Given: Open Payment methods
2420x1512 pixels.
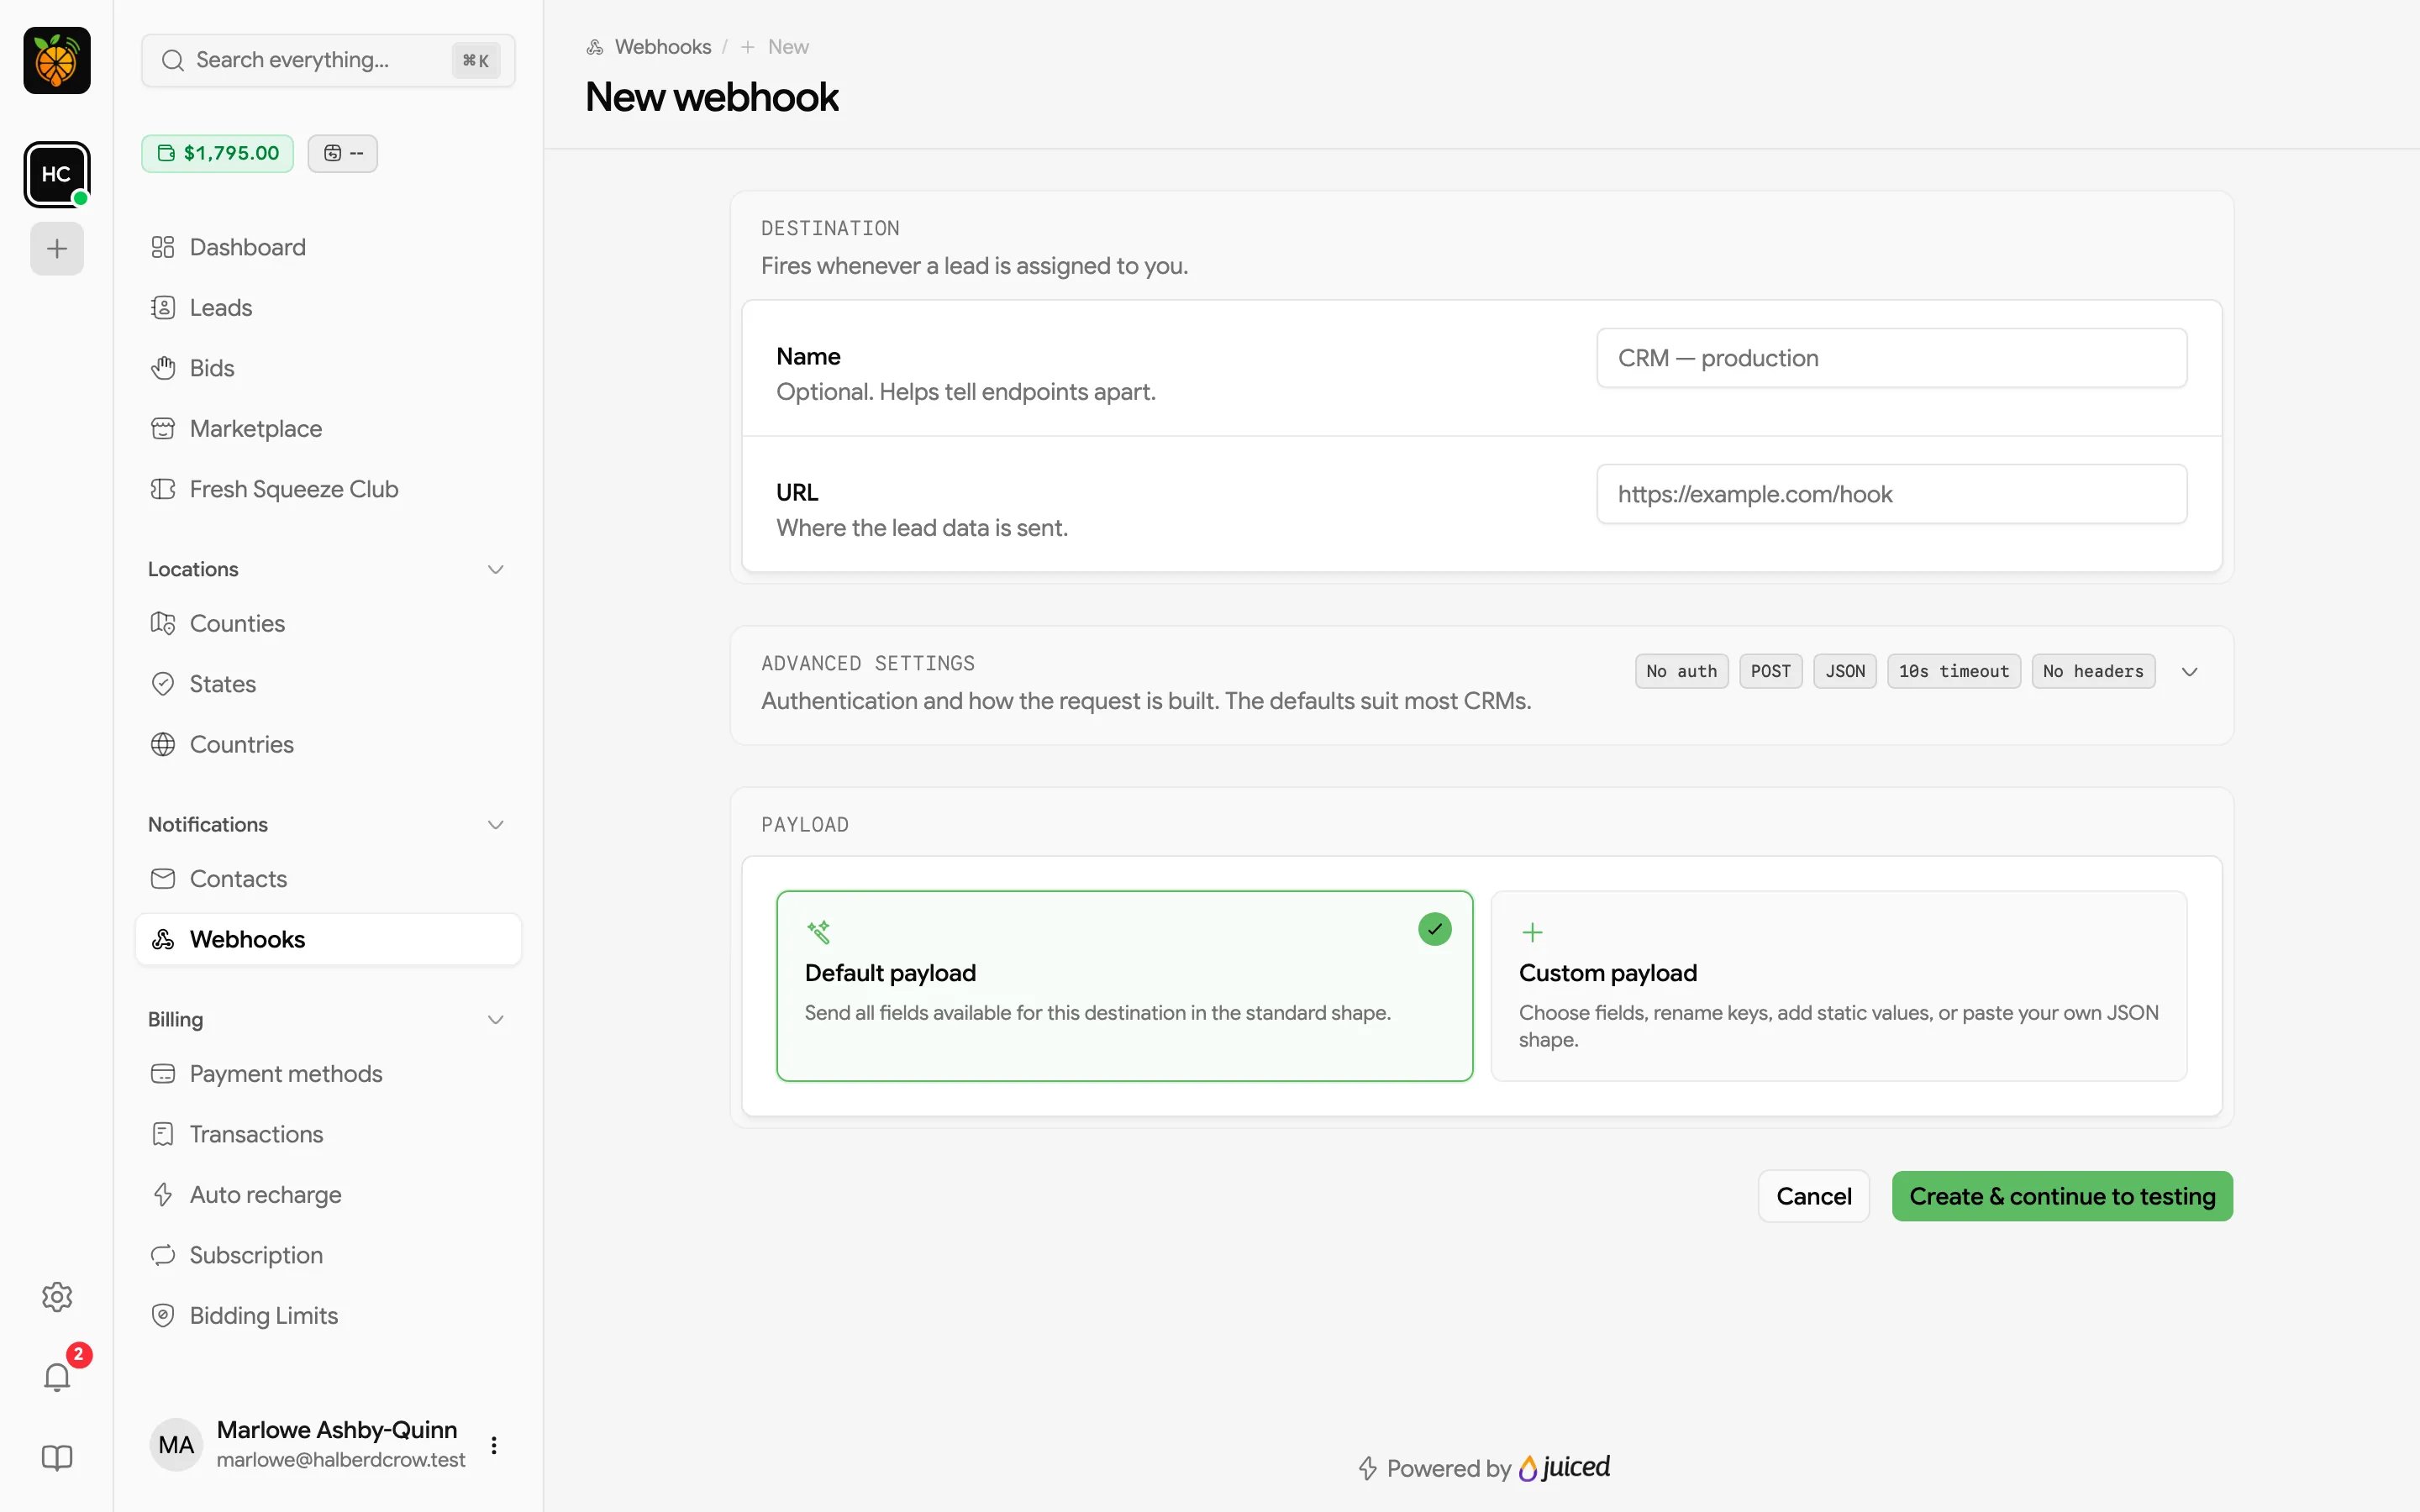Looking at the screenshot, I should [x=328, y=1073].
